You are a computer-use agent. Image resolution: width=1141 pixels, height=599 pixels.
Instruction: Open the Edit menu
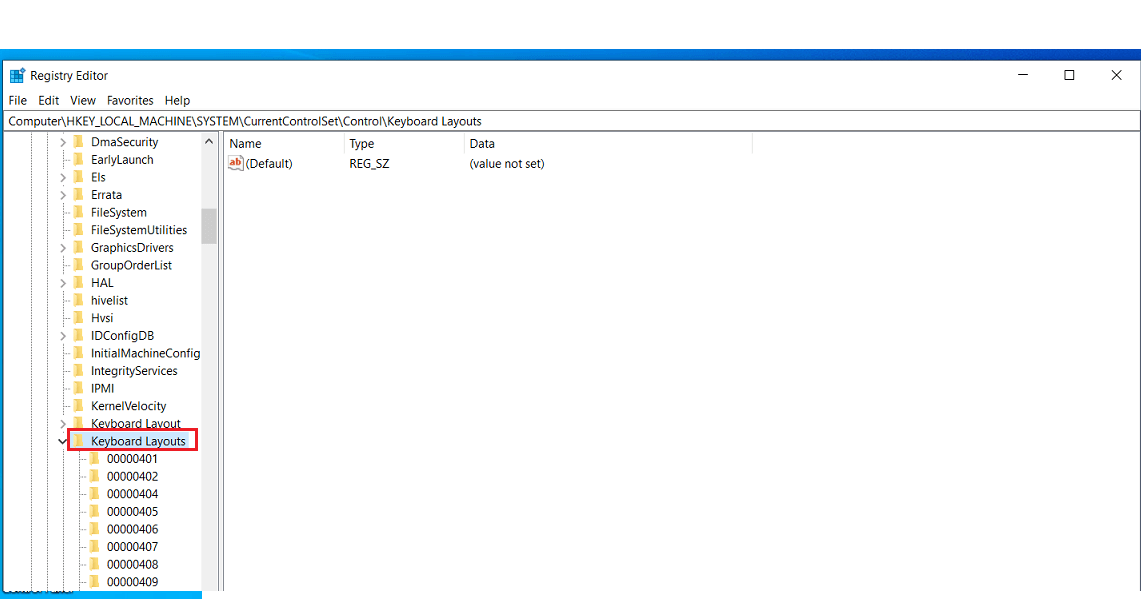[x=49, y=100]
